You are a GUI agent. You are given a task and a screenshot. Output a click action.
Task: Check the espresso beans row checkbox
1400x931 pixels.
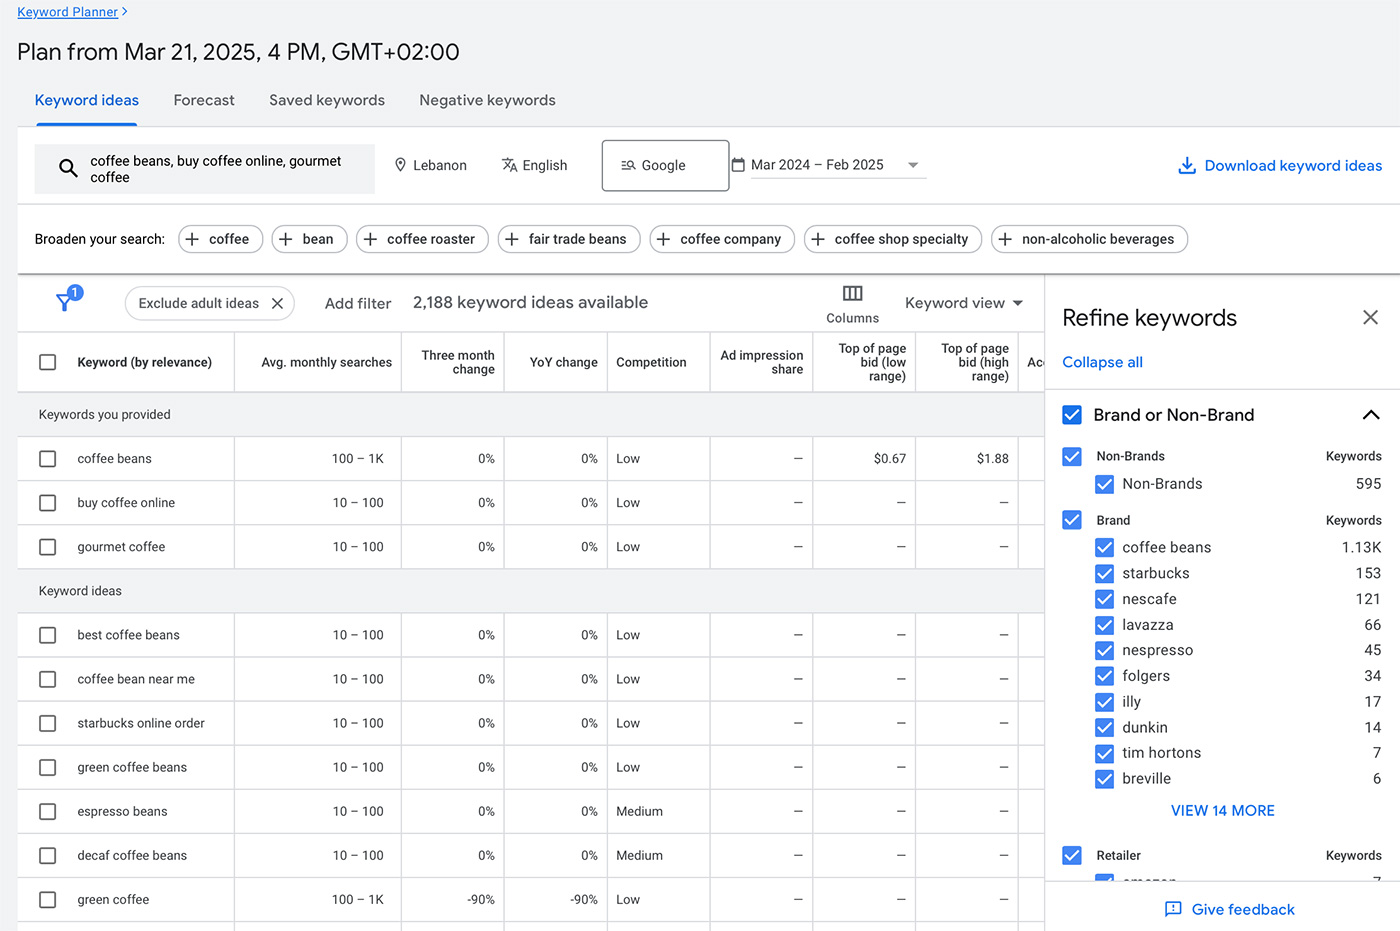(x=47, y=811)
